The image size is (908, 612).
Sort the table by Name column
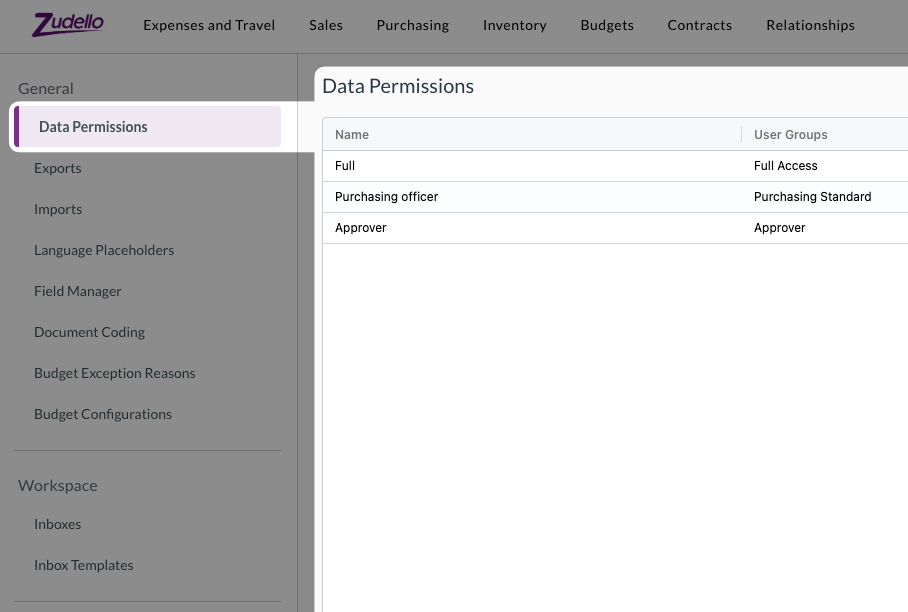(352, 134)
